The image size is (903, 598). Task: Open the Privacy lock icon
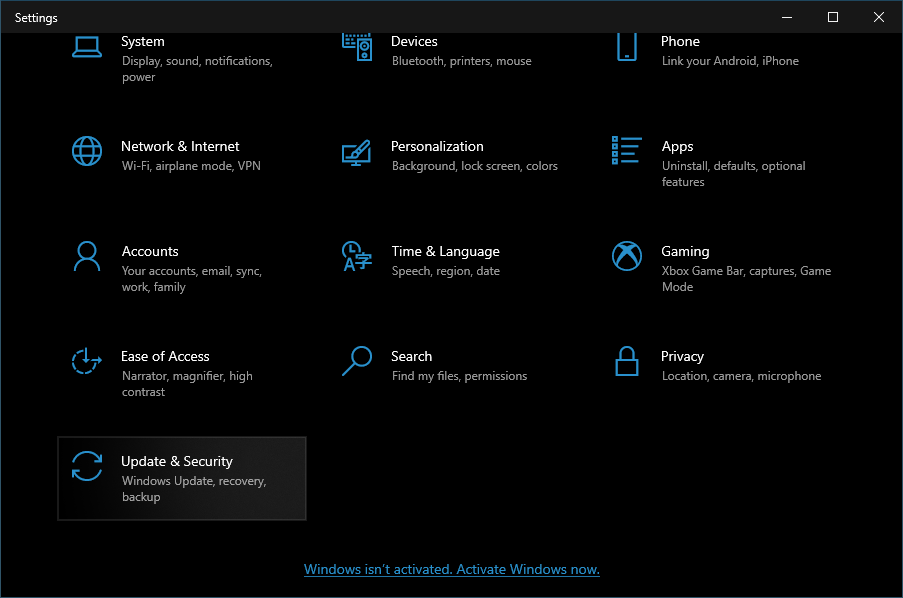click(627, 361)
